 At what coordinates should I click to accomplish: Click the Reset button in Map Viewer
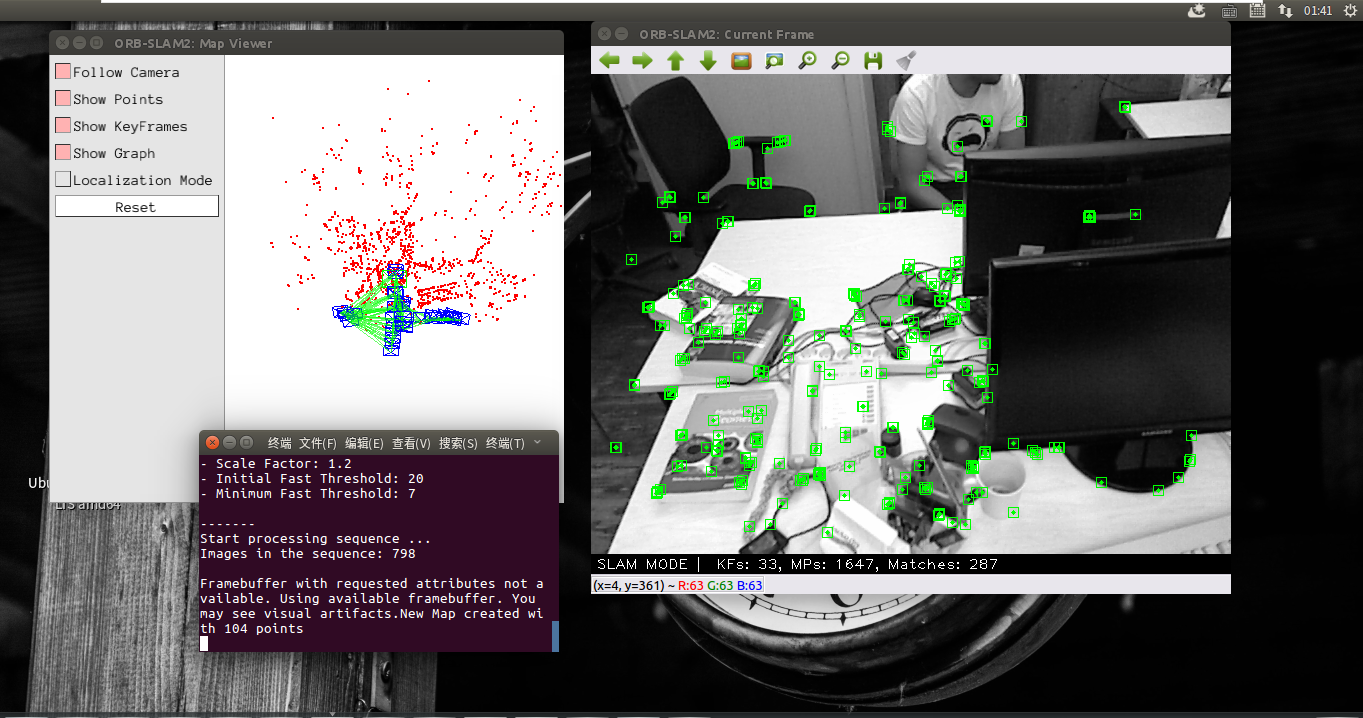click(x=136, y=207)
